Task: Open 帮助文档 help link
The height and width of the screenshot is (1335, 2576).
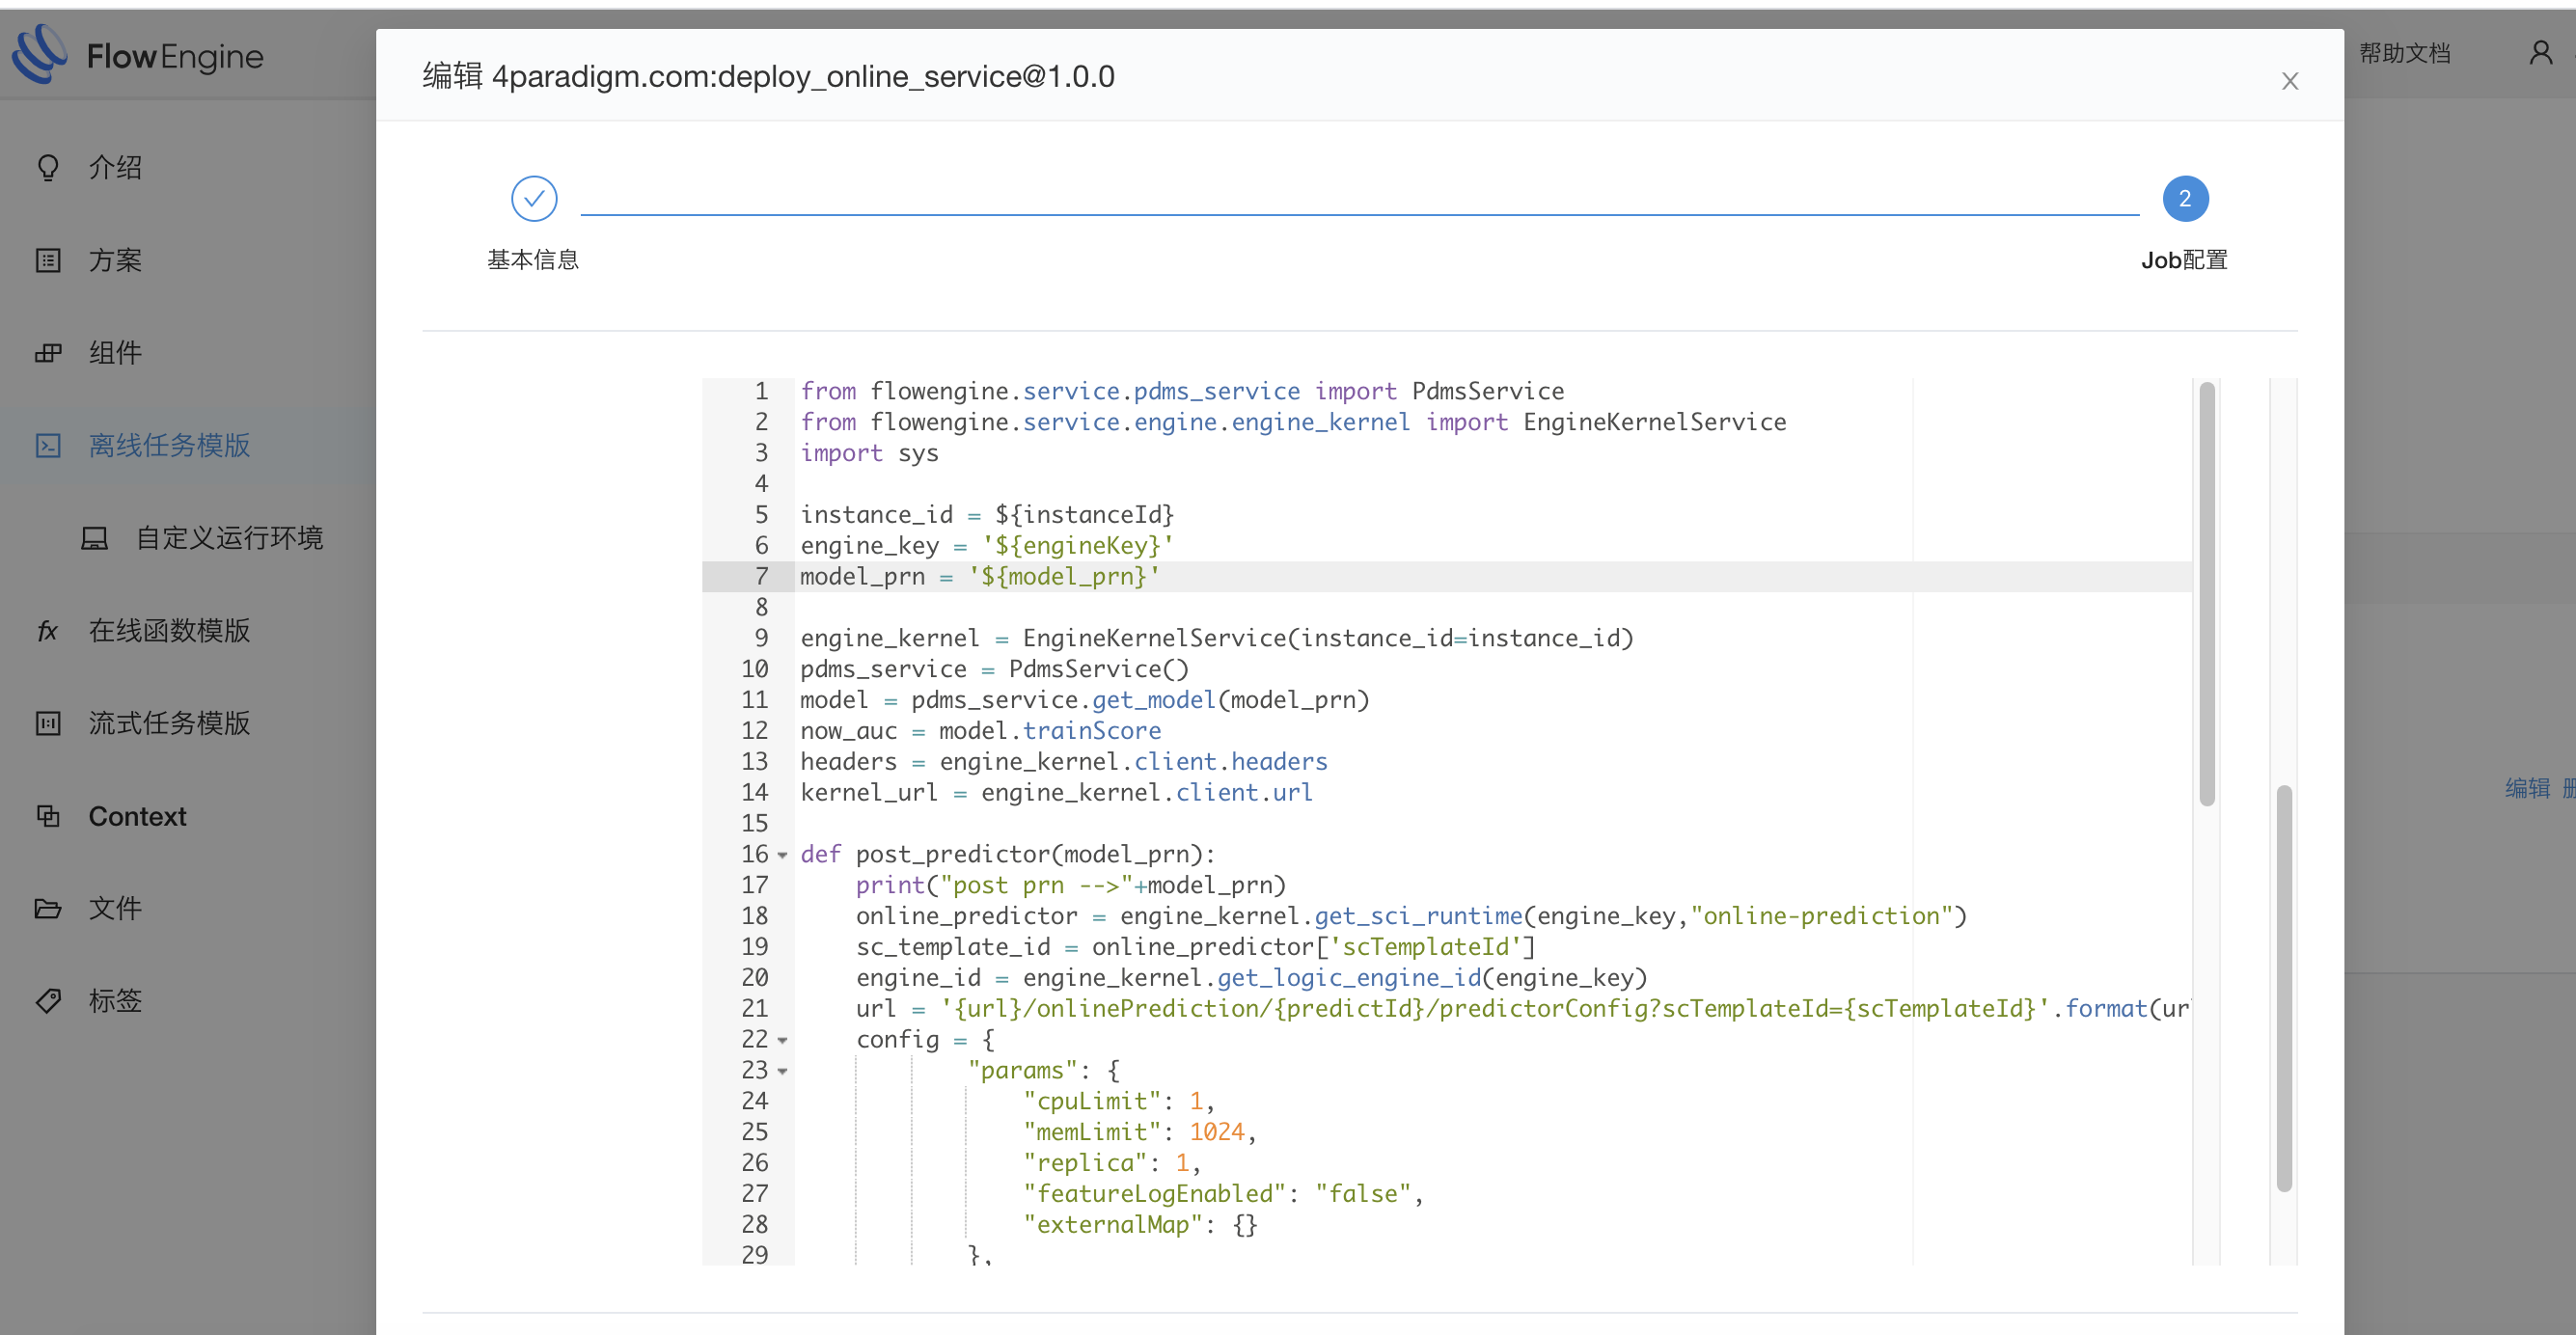Action: pos(2405,53)
